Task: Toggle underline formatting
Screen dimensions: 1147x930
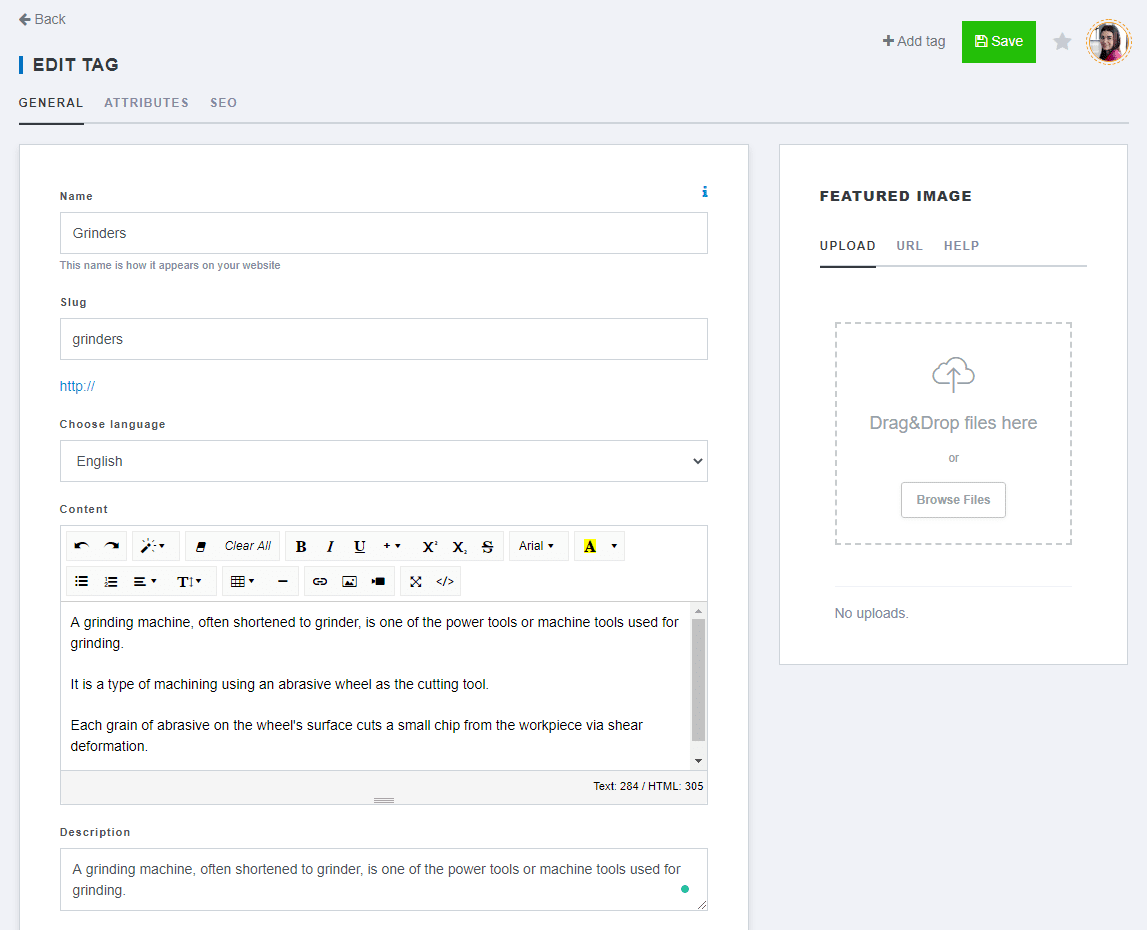Action: pos(359,546)
